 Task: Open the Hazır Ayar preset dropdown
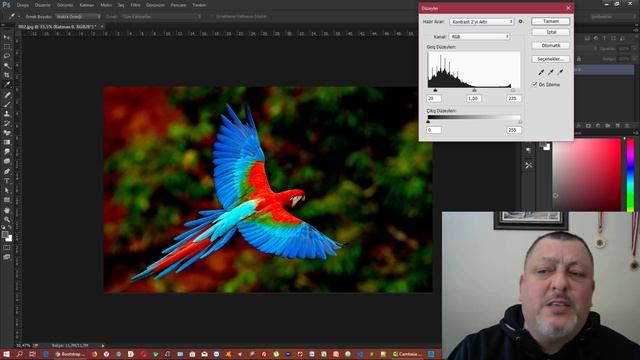481,22
